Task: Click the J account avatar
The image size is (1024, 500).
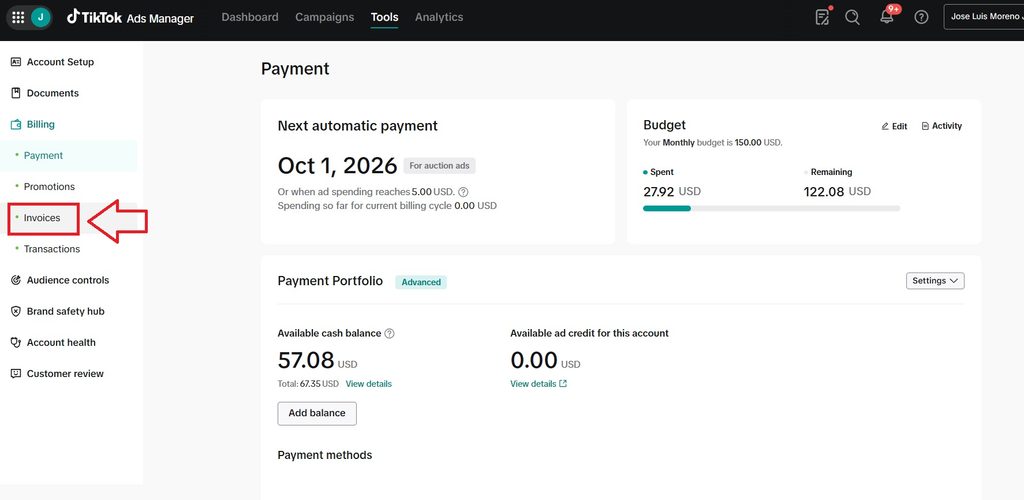Action: tap(40, 18)
